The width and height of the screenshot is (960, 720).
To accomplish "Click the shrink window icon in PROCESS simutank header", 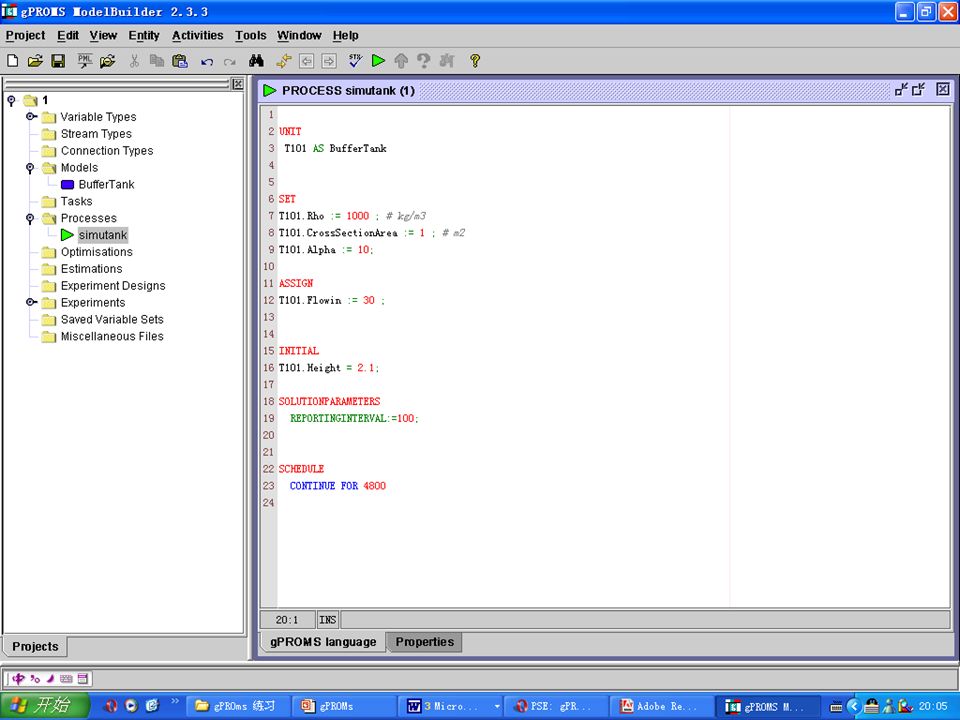I will (x=901, y=89).
